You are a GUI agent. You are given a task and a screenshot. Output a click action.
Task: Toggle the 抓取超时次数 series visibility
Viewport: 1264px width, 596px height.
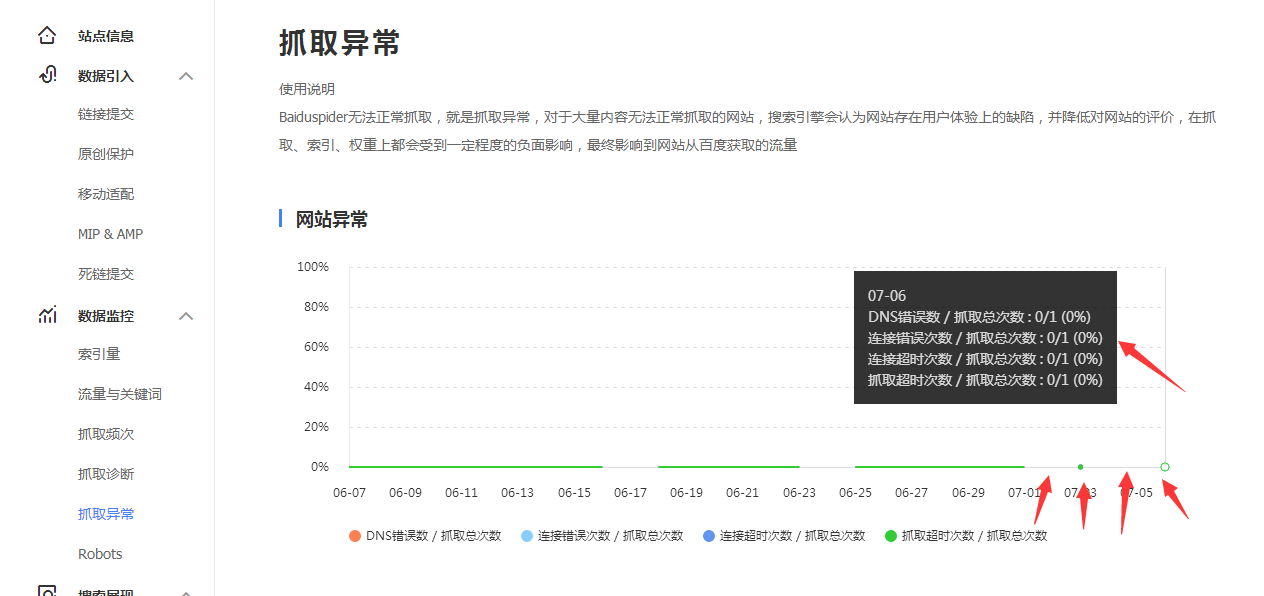966,535
